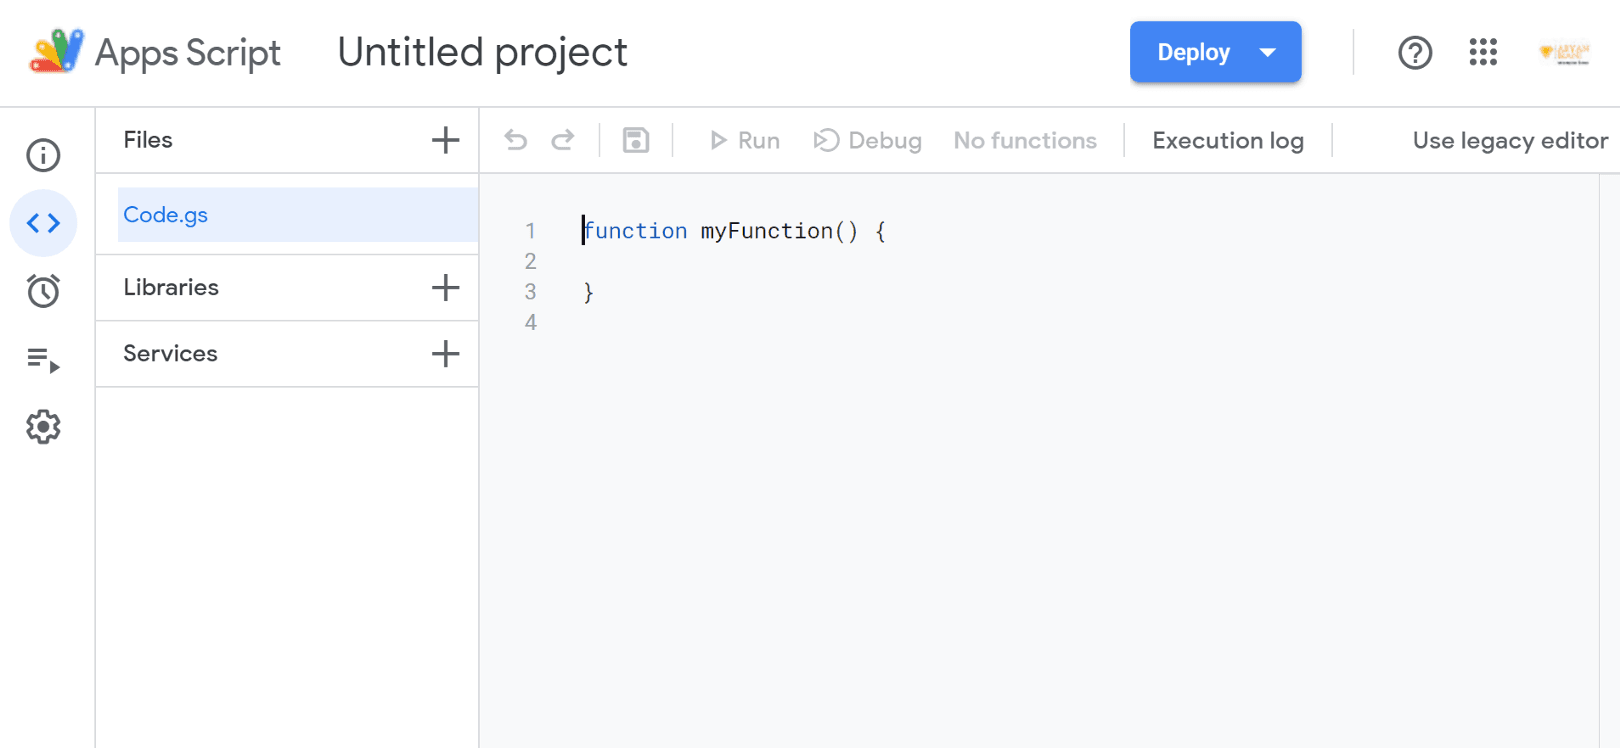
Task: Click the Services section label
Action: 170,354
